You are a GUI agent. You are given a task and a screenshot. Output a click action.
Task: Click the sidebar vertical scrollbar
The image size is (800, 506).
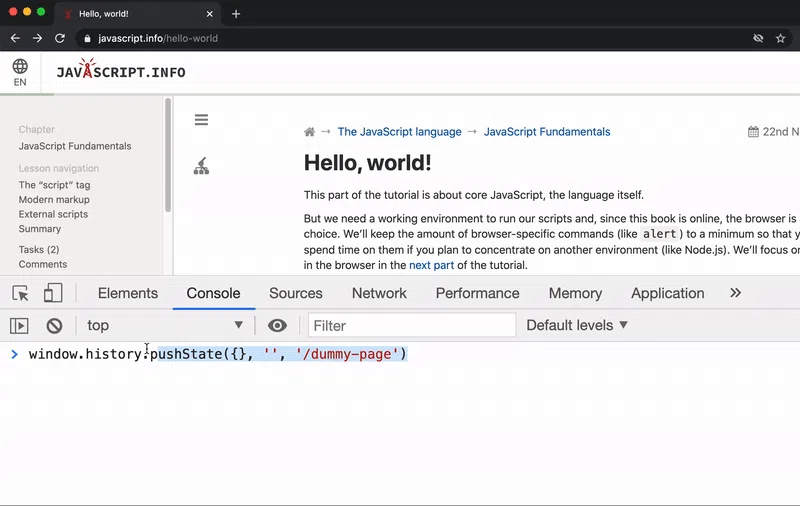[x=168, y=155]
